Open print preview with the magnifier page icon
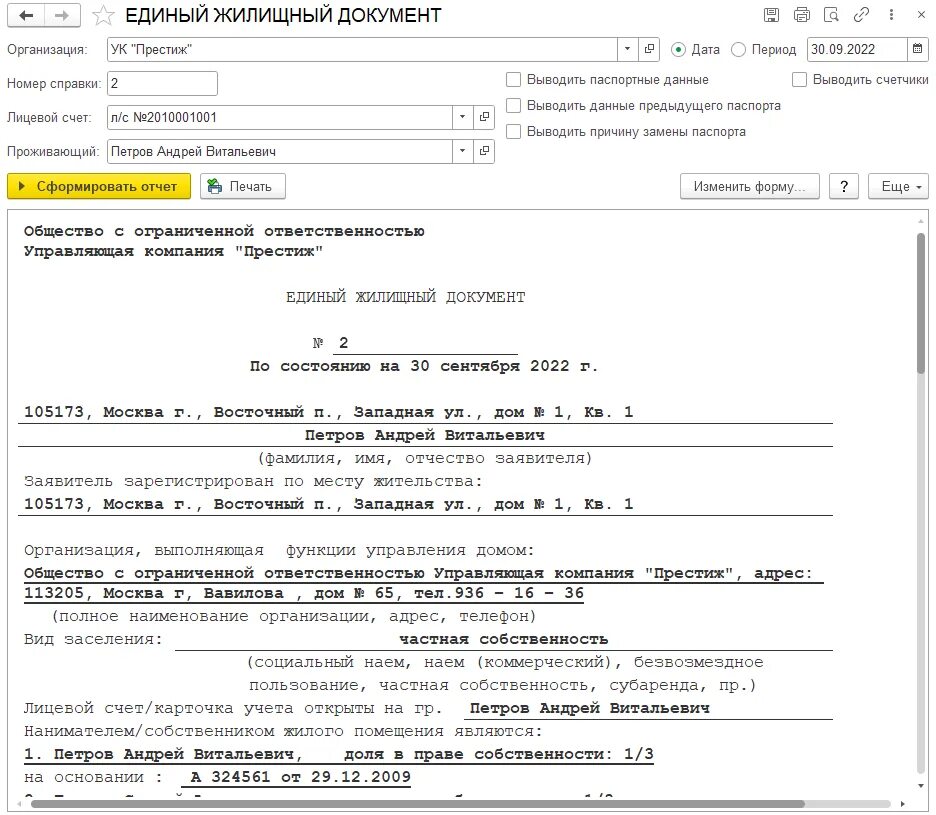 [831, 15]
